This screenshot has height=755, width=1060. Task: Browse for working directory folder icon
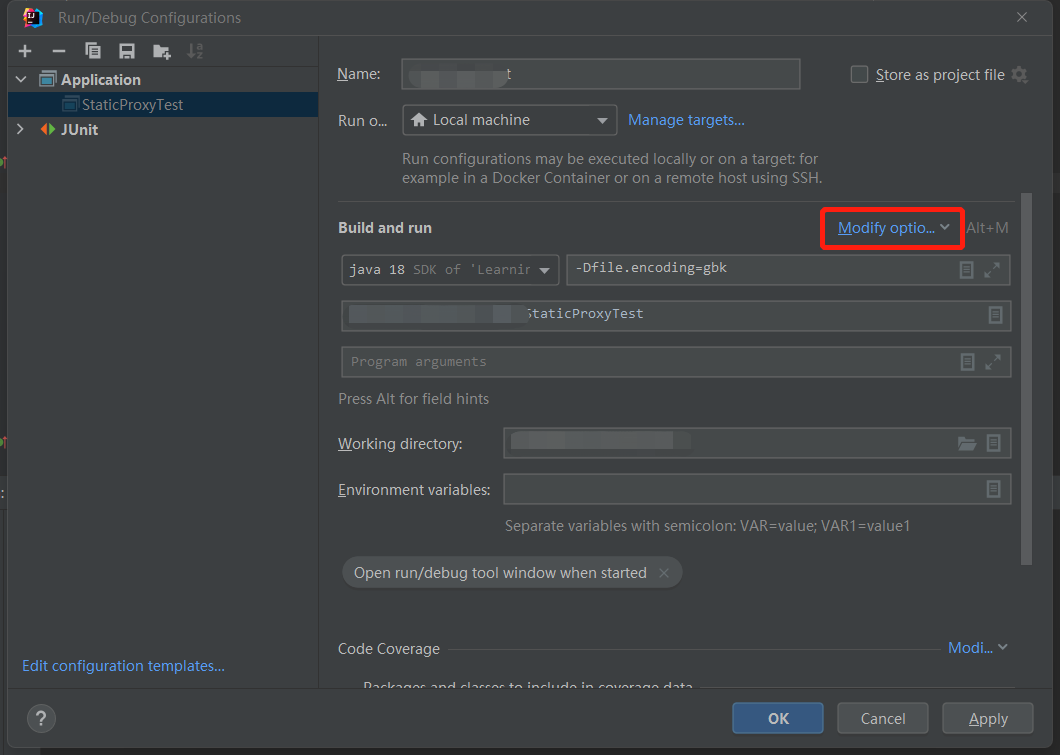(x=967, y=443)
